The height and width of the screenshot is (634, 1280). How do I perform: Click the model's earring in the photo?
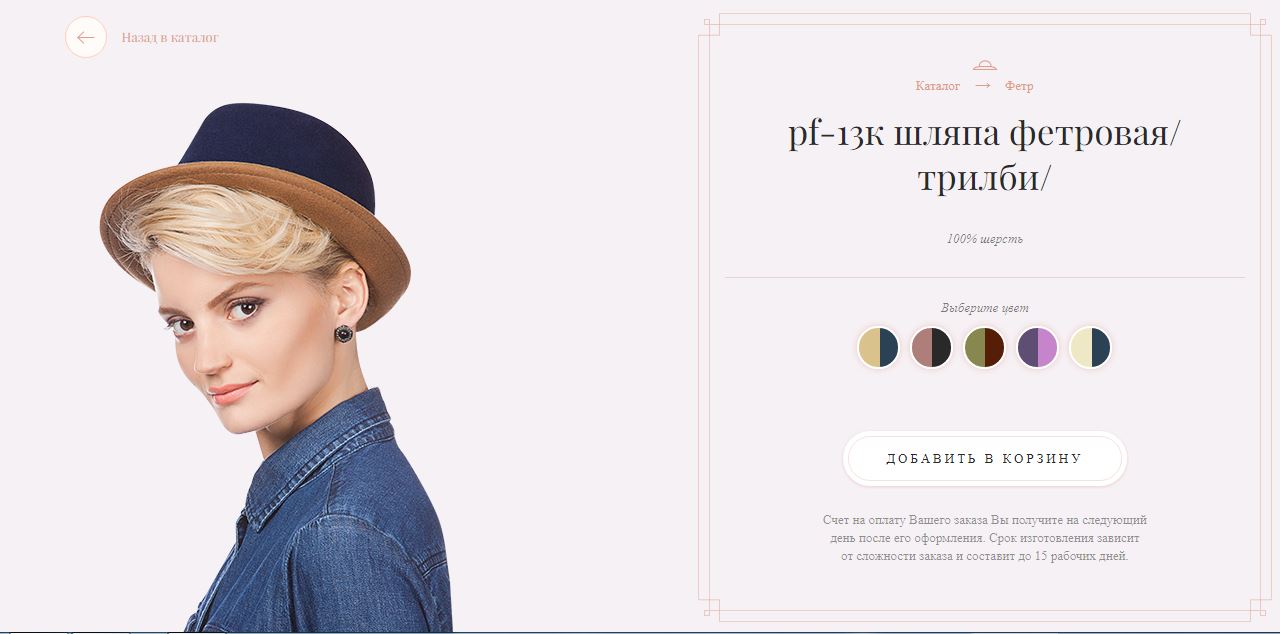344,333
